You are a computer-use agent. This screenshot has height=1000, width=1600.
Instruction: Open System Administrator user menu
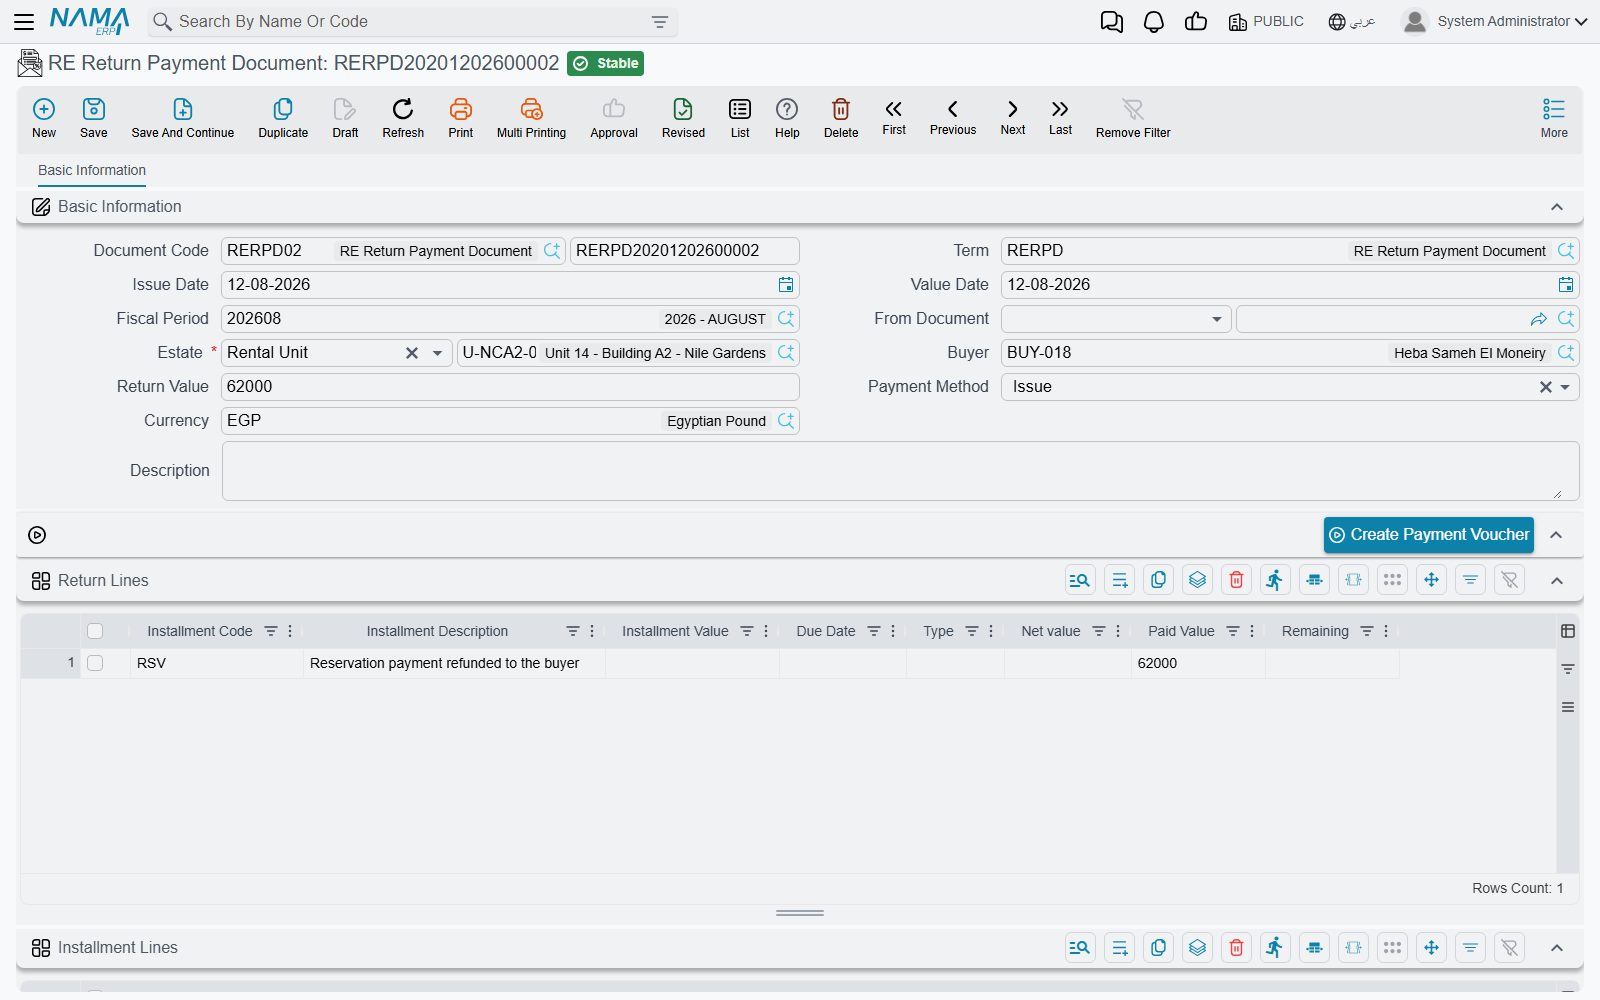pyautogui.click(x=1495, y=21)
